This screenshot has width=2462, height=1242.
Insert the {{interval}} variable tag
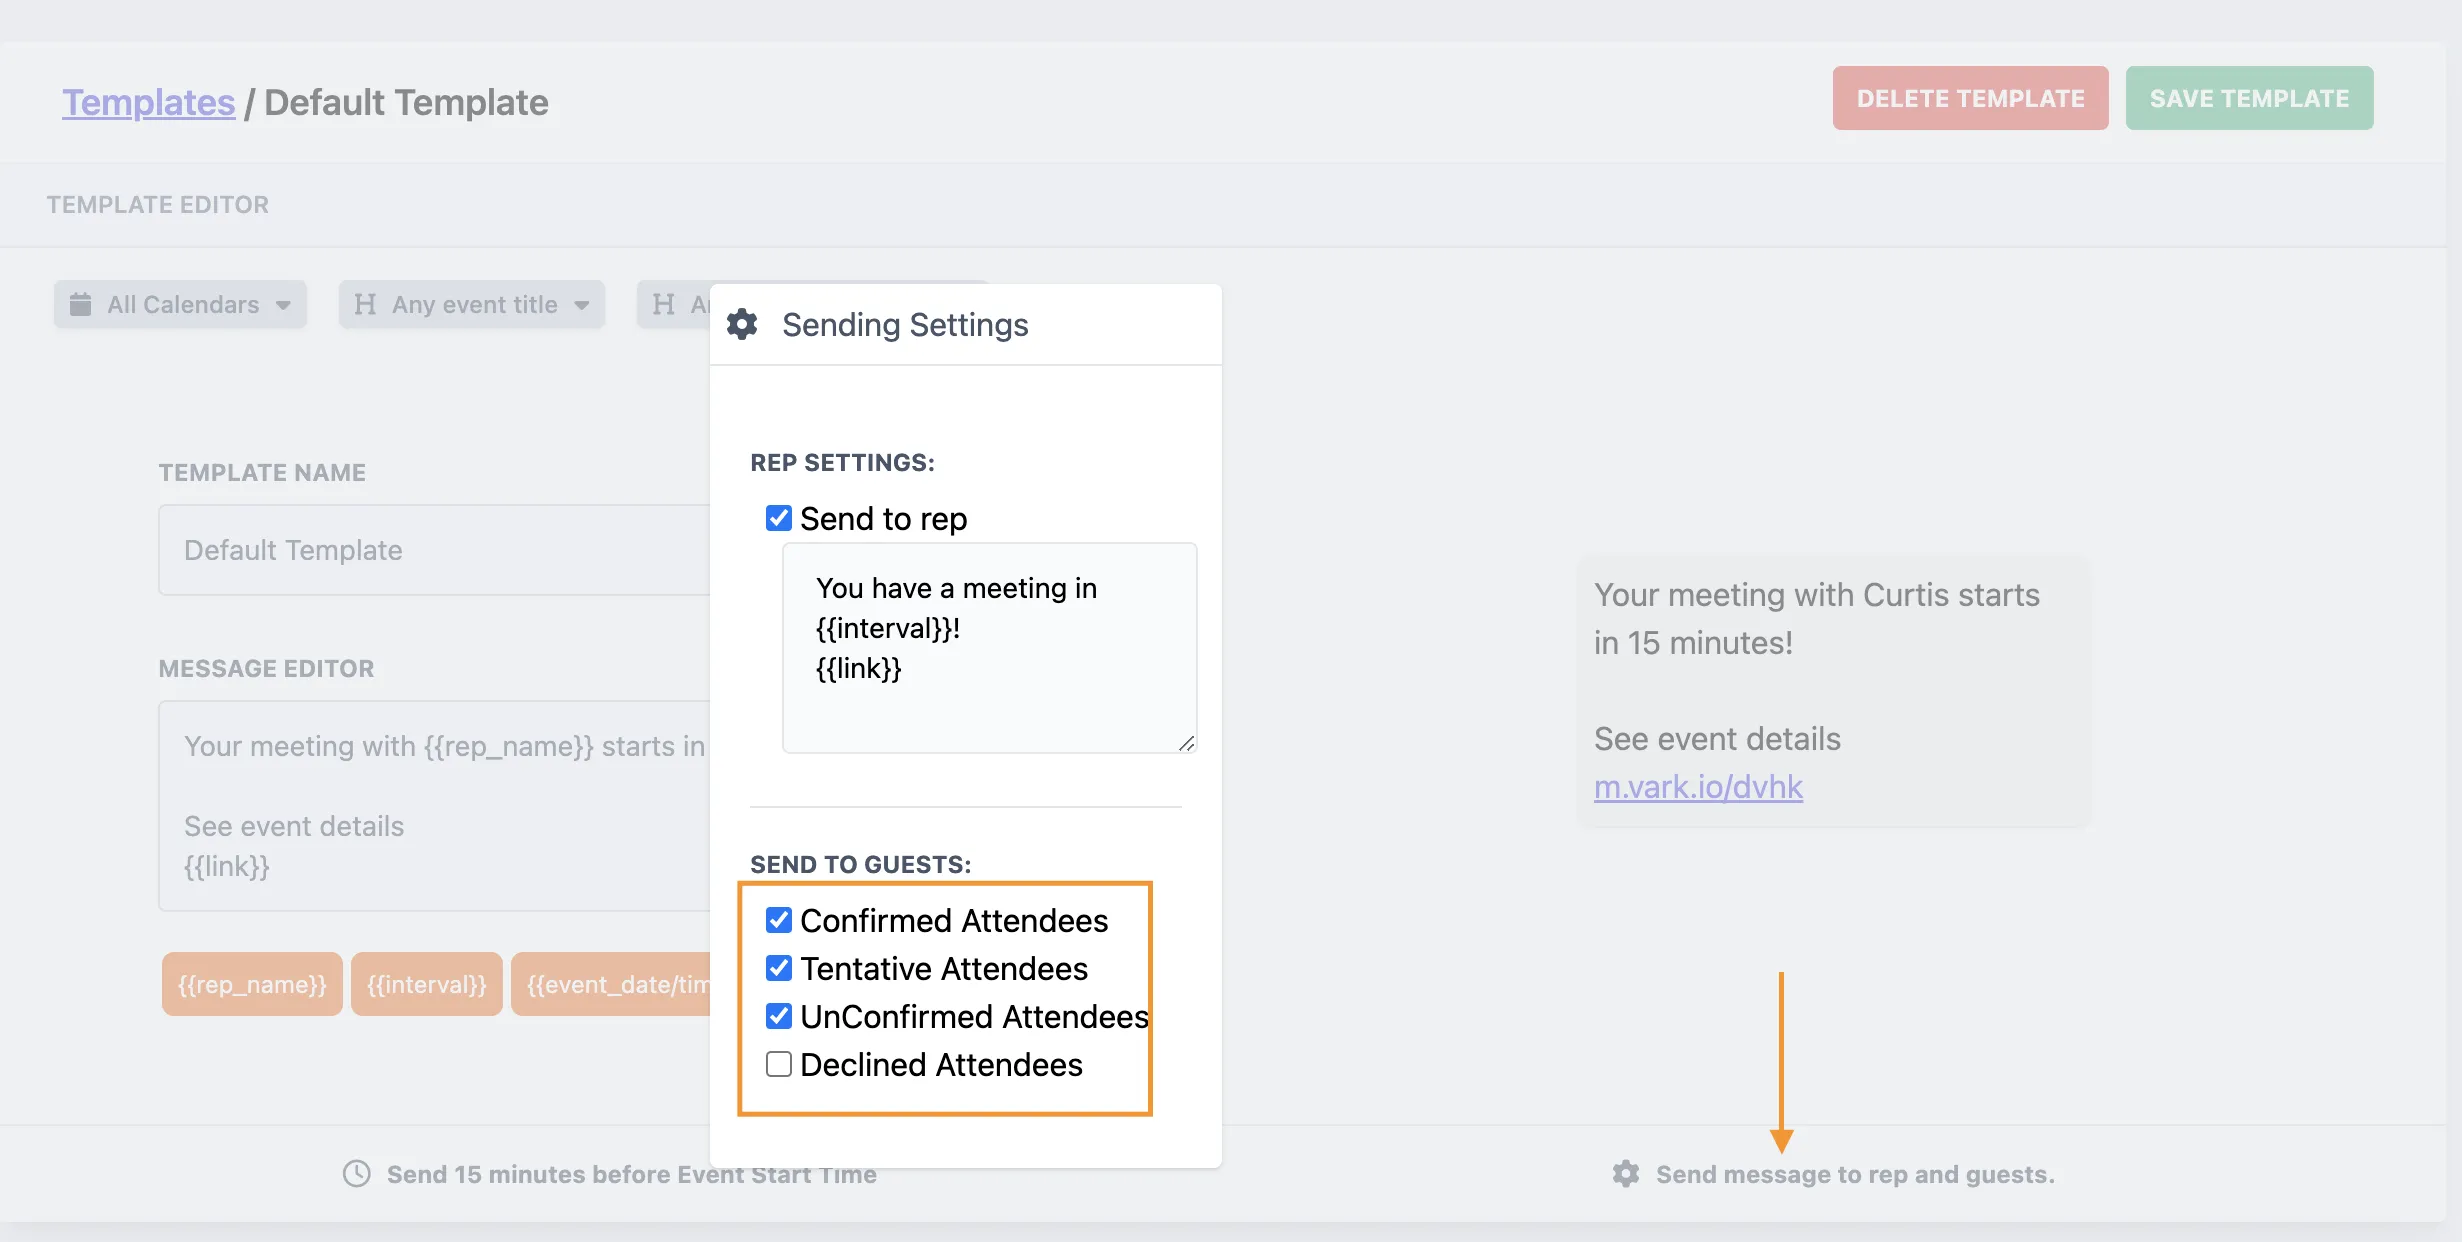[427, 984]
